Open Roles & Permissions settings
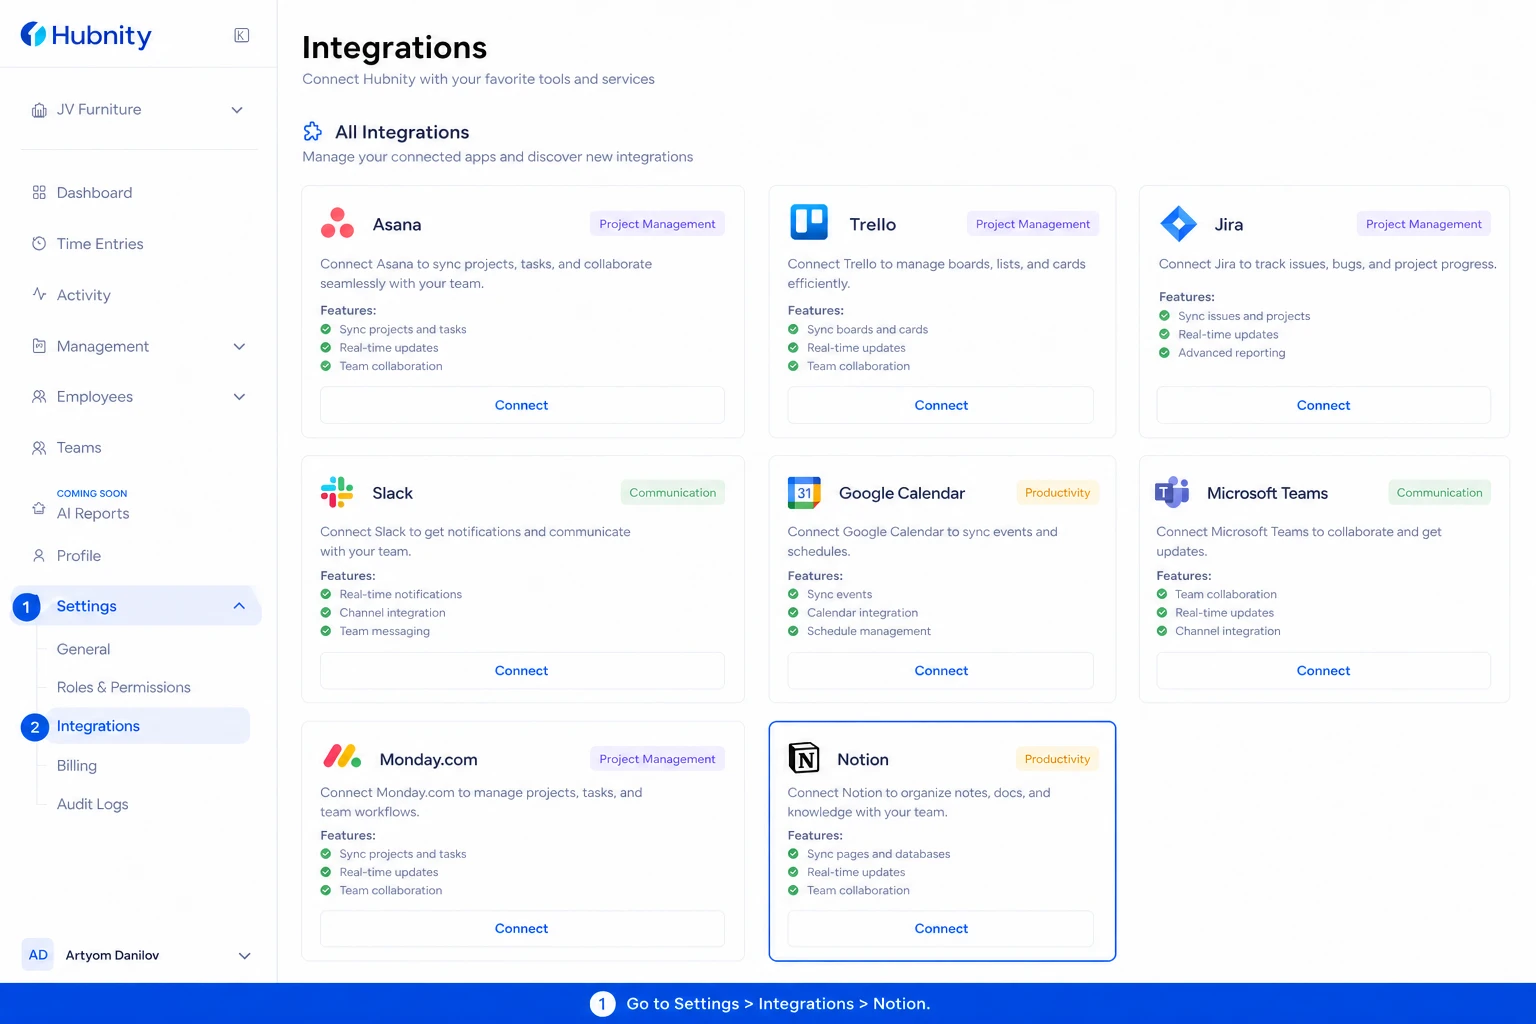The height and width of the screenshot is (1024, 1536). click(123, 687)
